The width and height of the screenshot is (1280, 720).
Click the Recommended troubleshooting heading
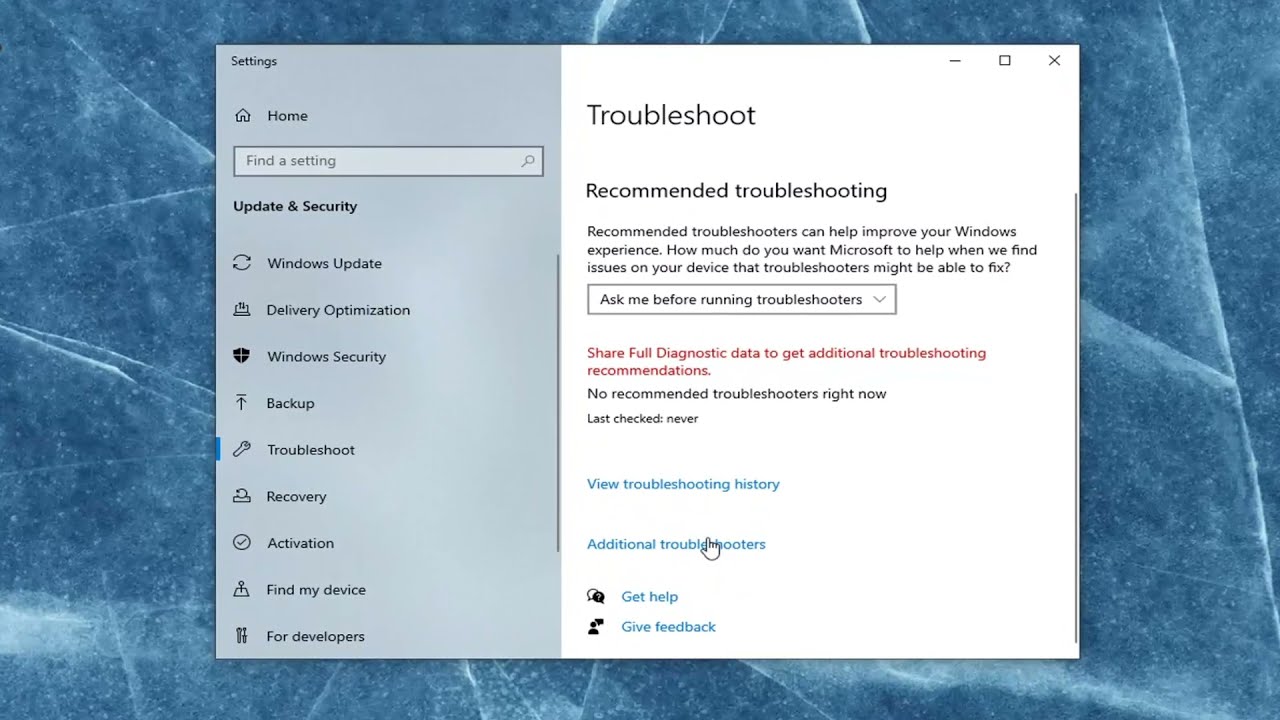tap(736, 191)
